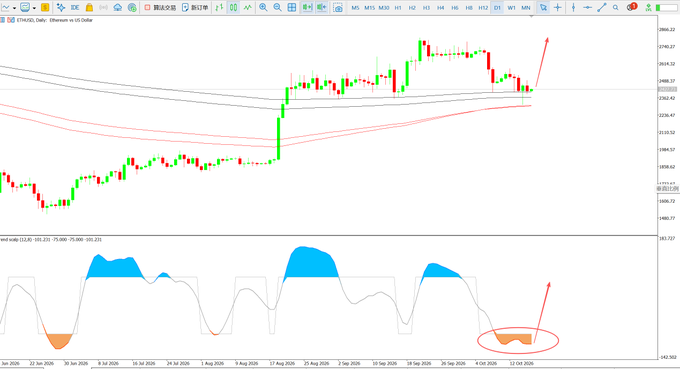Switch to candlestick chart display
This screenshot has height=369, width=680.
(233, 7)
